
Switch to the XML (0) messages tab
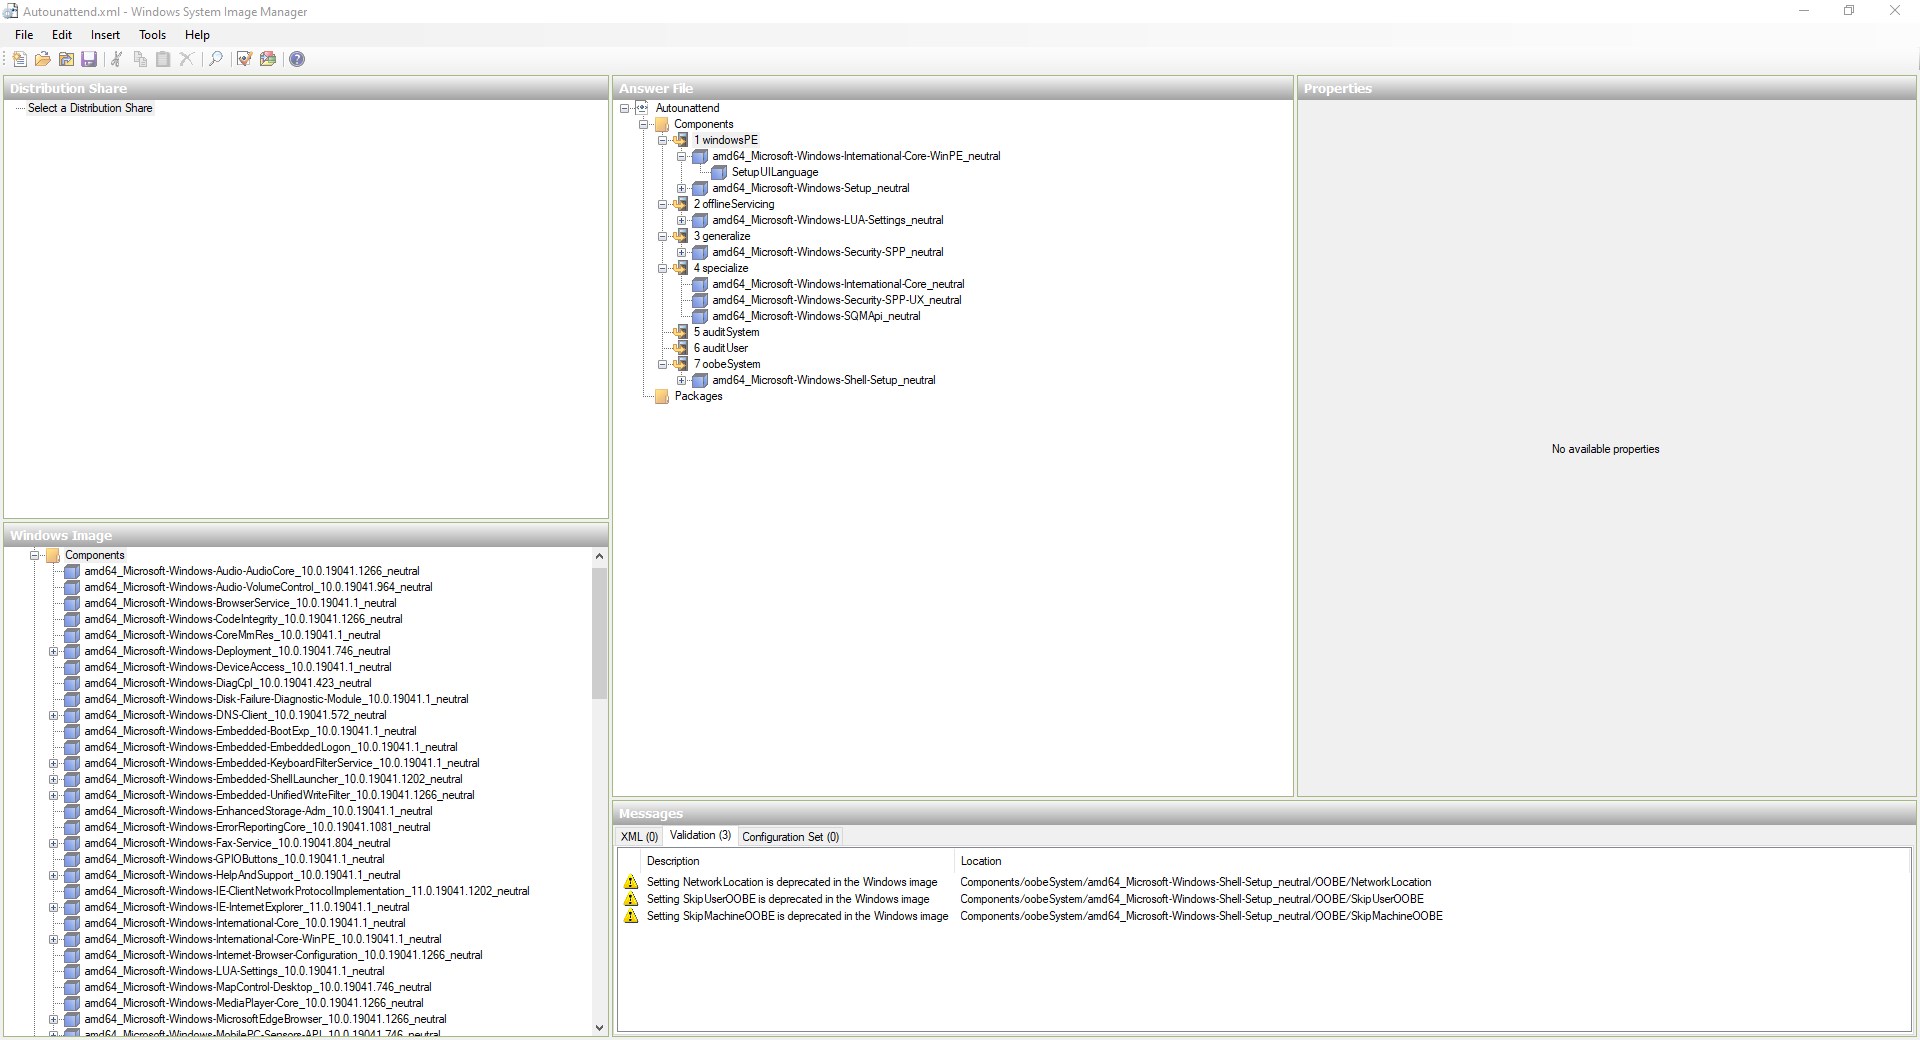pyautogui.click(x=639, y=837)
